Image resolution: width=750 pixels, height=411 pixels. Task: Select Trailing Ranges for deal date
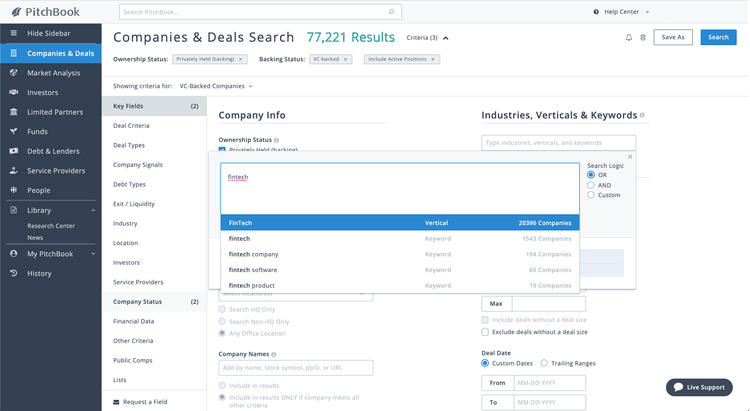click(x=544, y=363)
